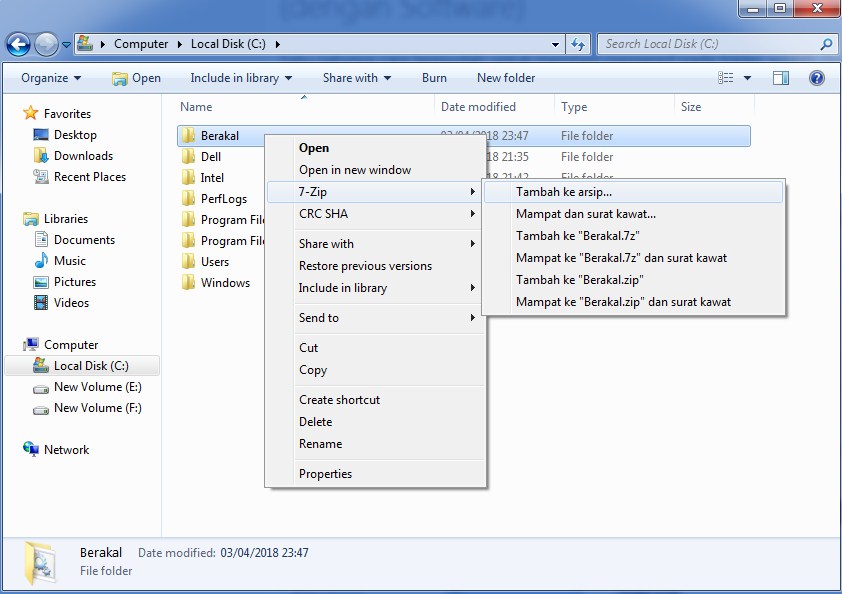The height and width of the screenshot is (594, 842).
Task: Select Local Disk (C:) in navigation pane
Action: 81,366
